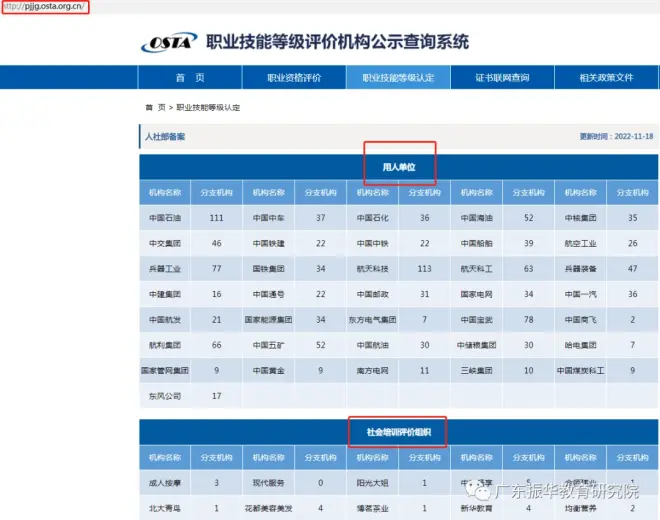Open the 兵器装备 institution entry

tap(580, 269)
